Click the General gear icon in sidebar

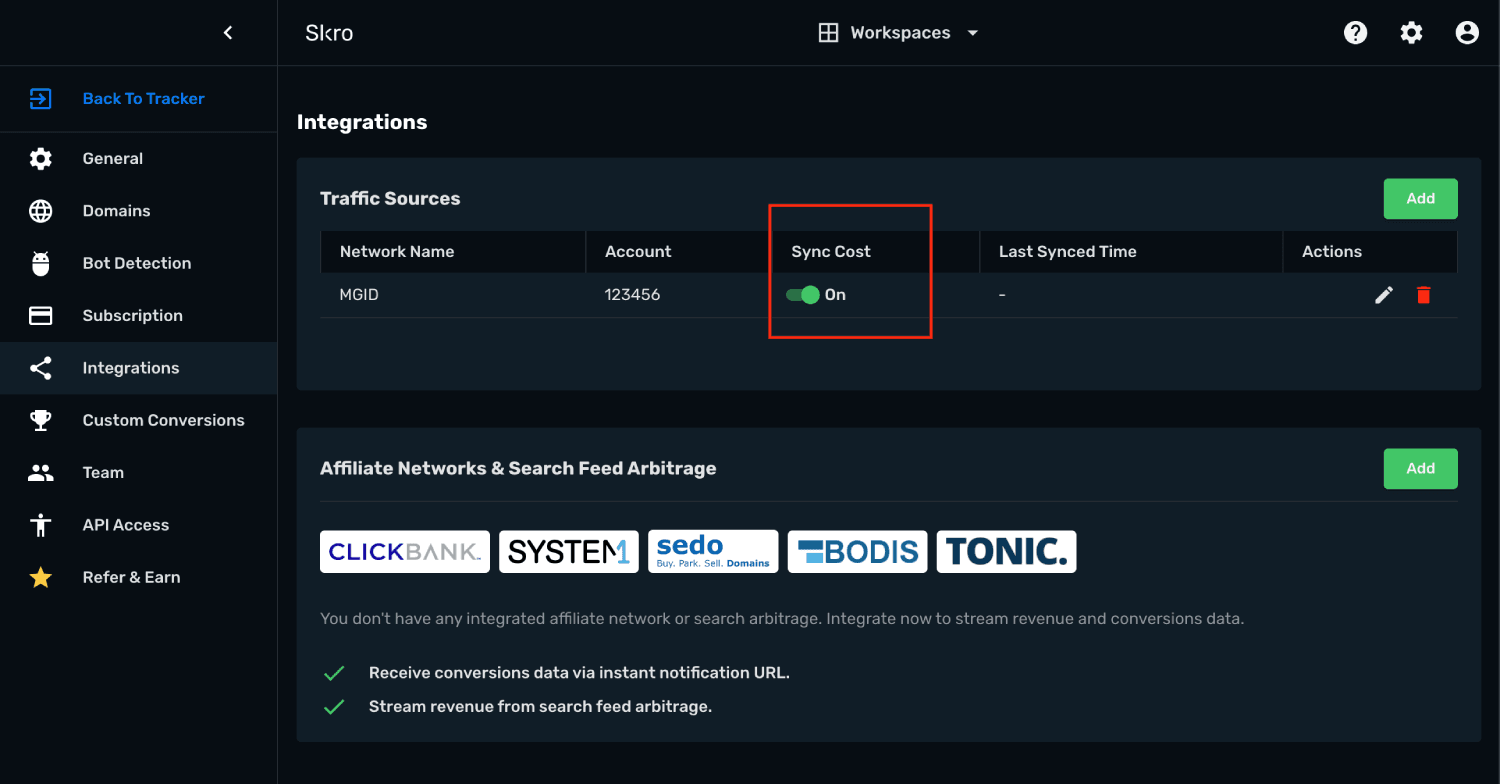pyautogui.click(x=40, y=158)
